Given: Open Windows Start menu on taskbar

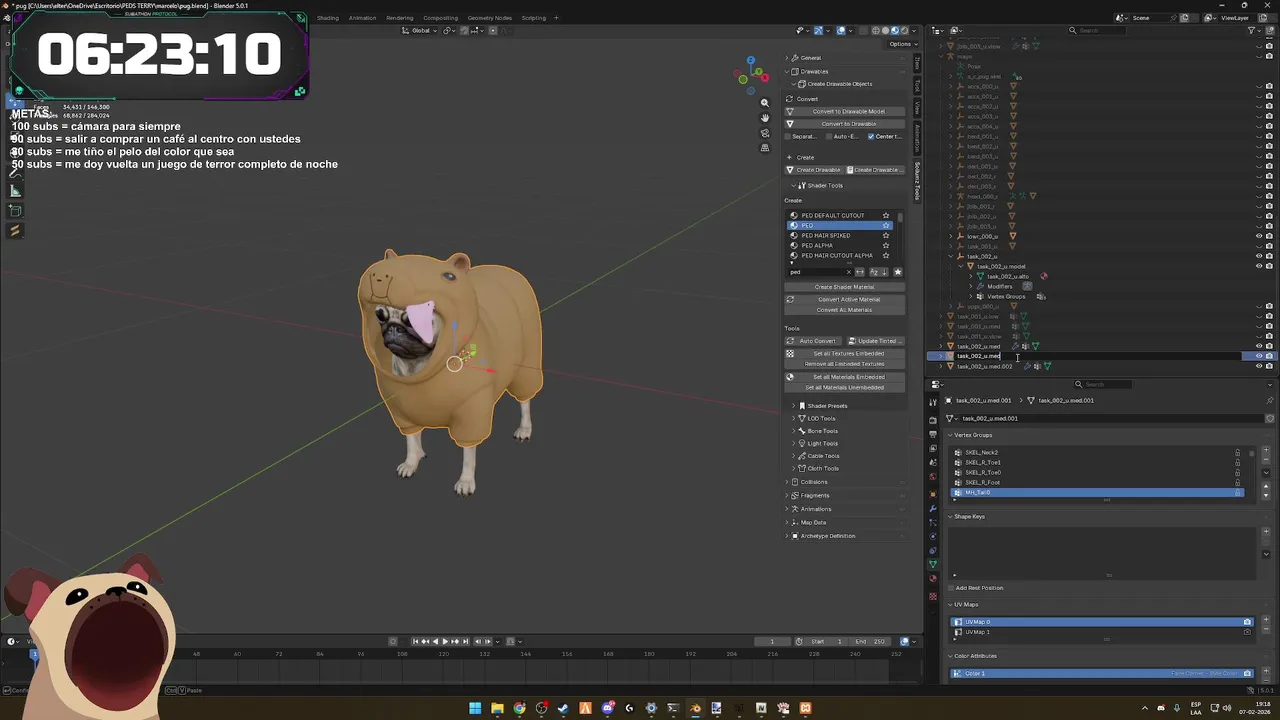Looking at the screenshot, I should pyautogui.click(x=475, y=708).
